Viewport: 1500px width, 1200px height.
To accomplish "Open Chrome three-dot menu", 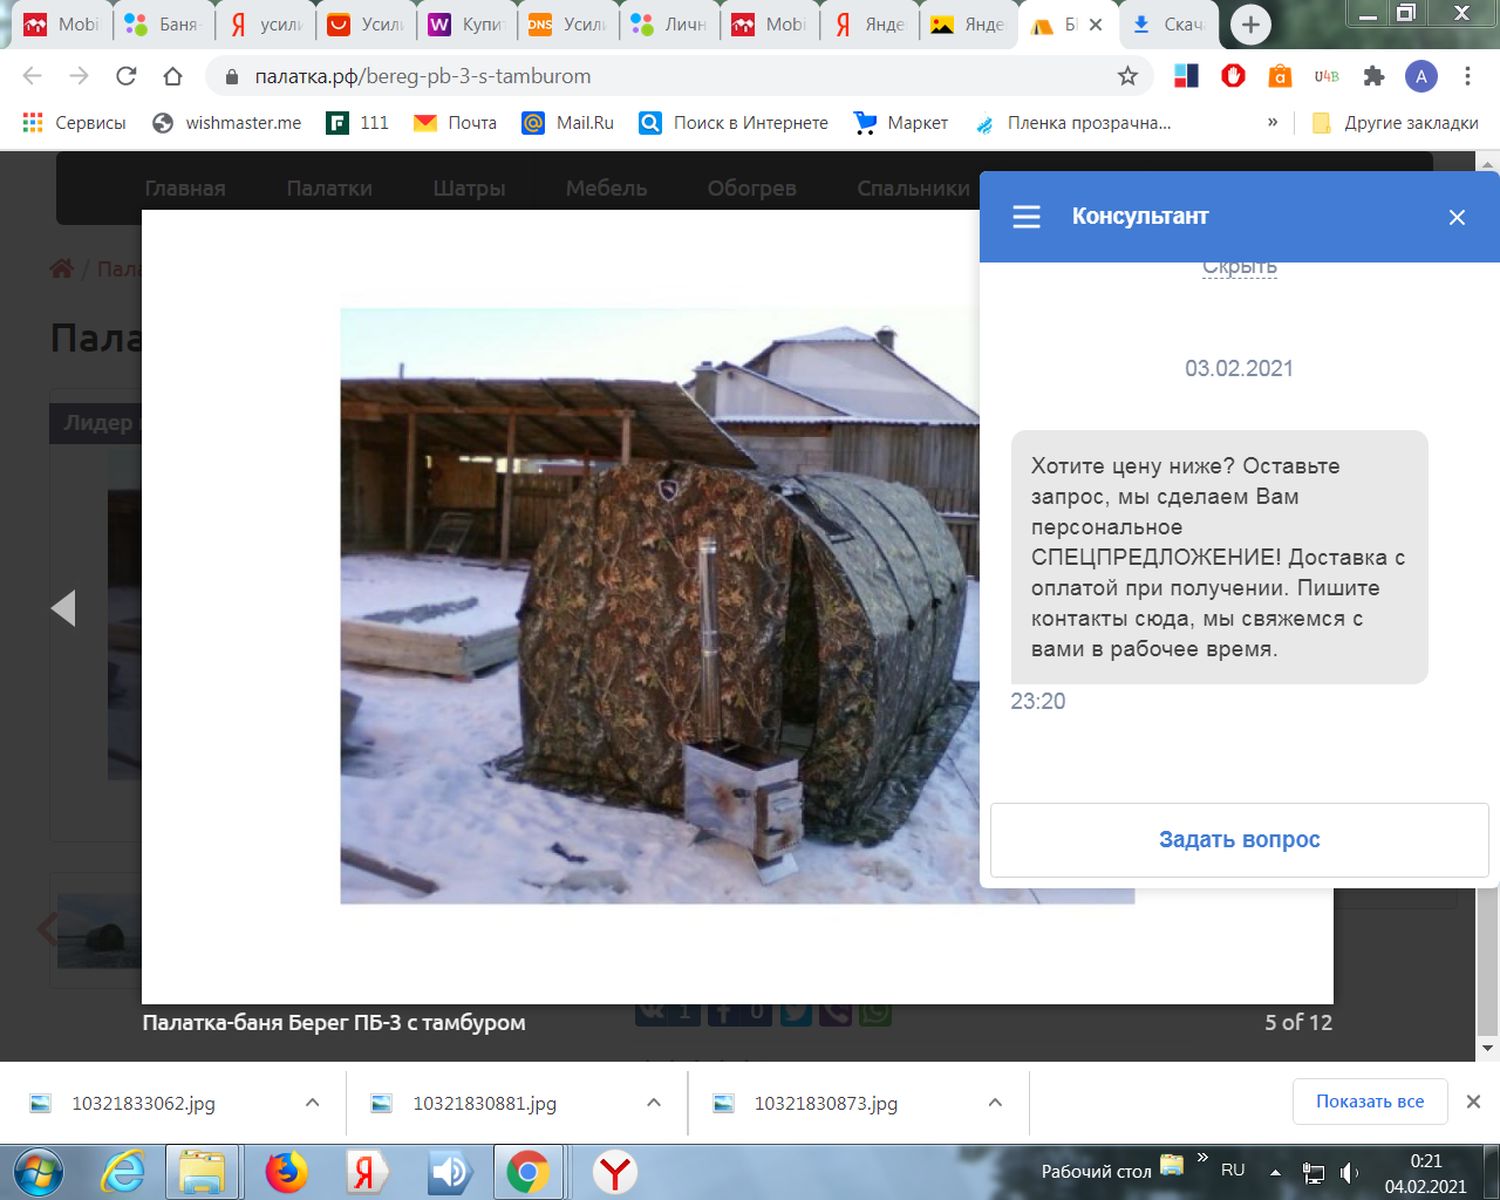I will 1467,76.
